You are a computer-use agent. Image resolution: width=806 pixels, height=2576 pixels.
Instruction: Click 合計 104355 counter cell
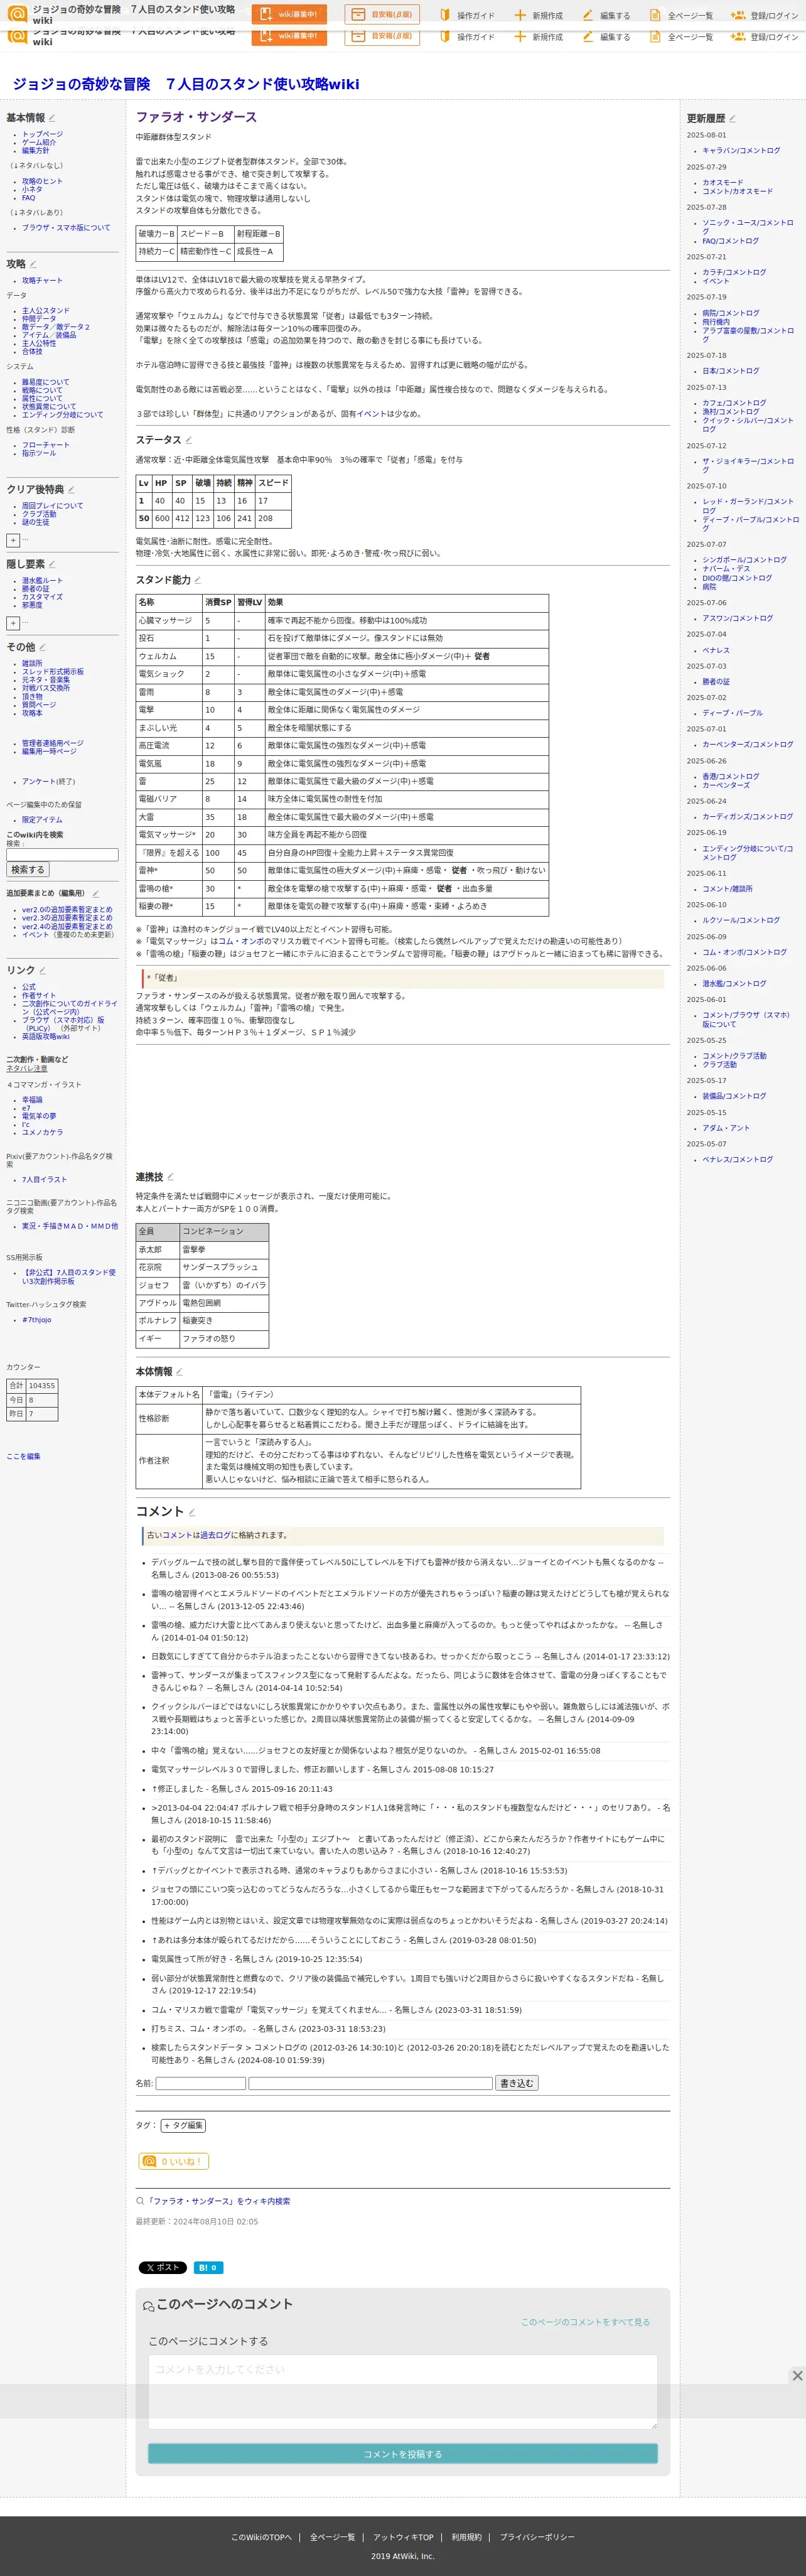point(32,1386)
